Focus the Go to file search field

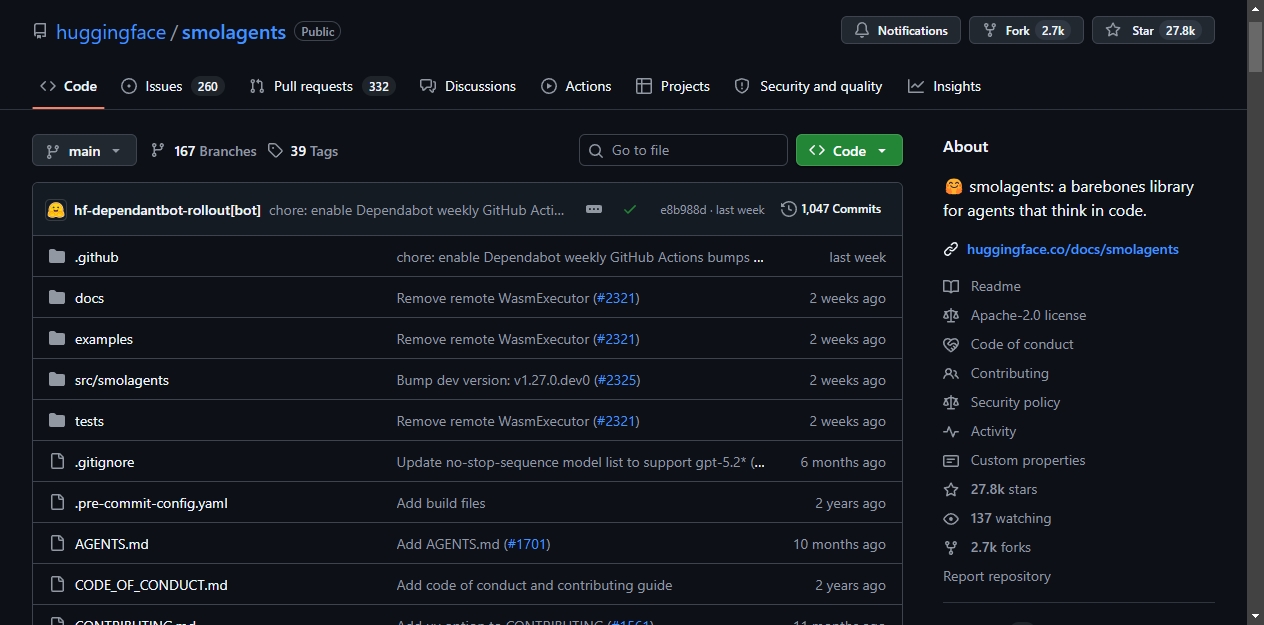point(683,150)
